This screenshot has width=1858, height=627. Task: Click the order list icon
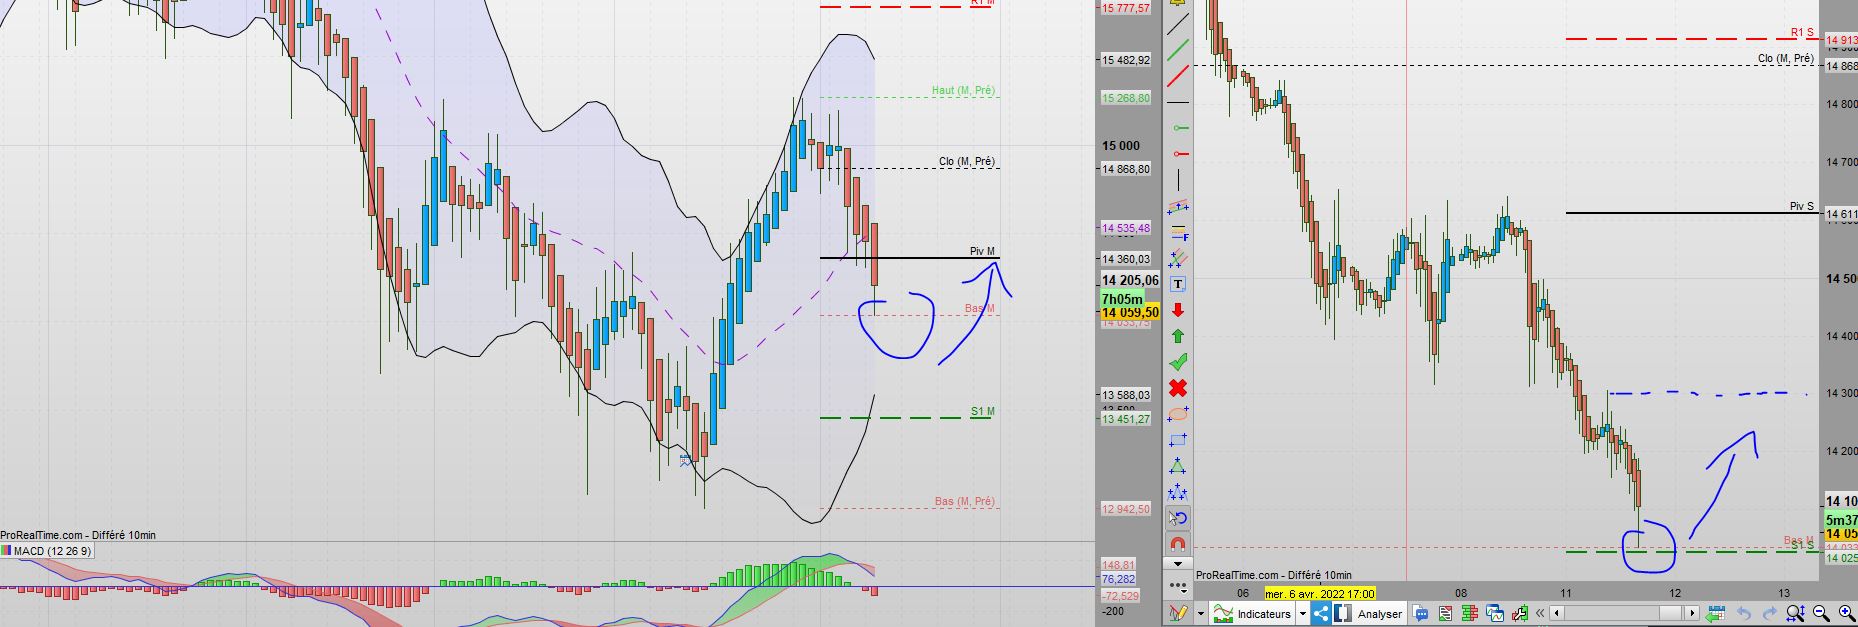(x=1445, y=613)
